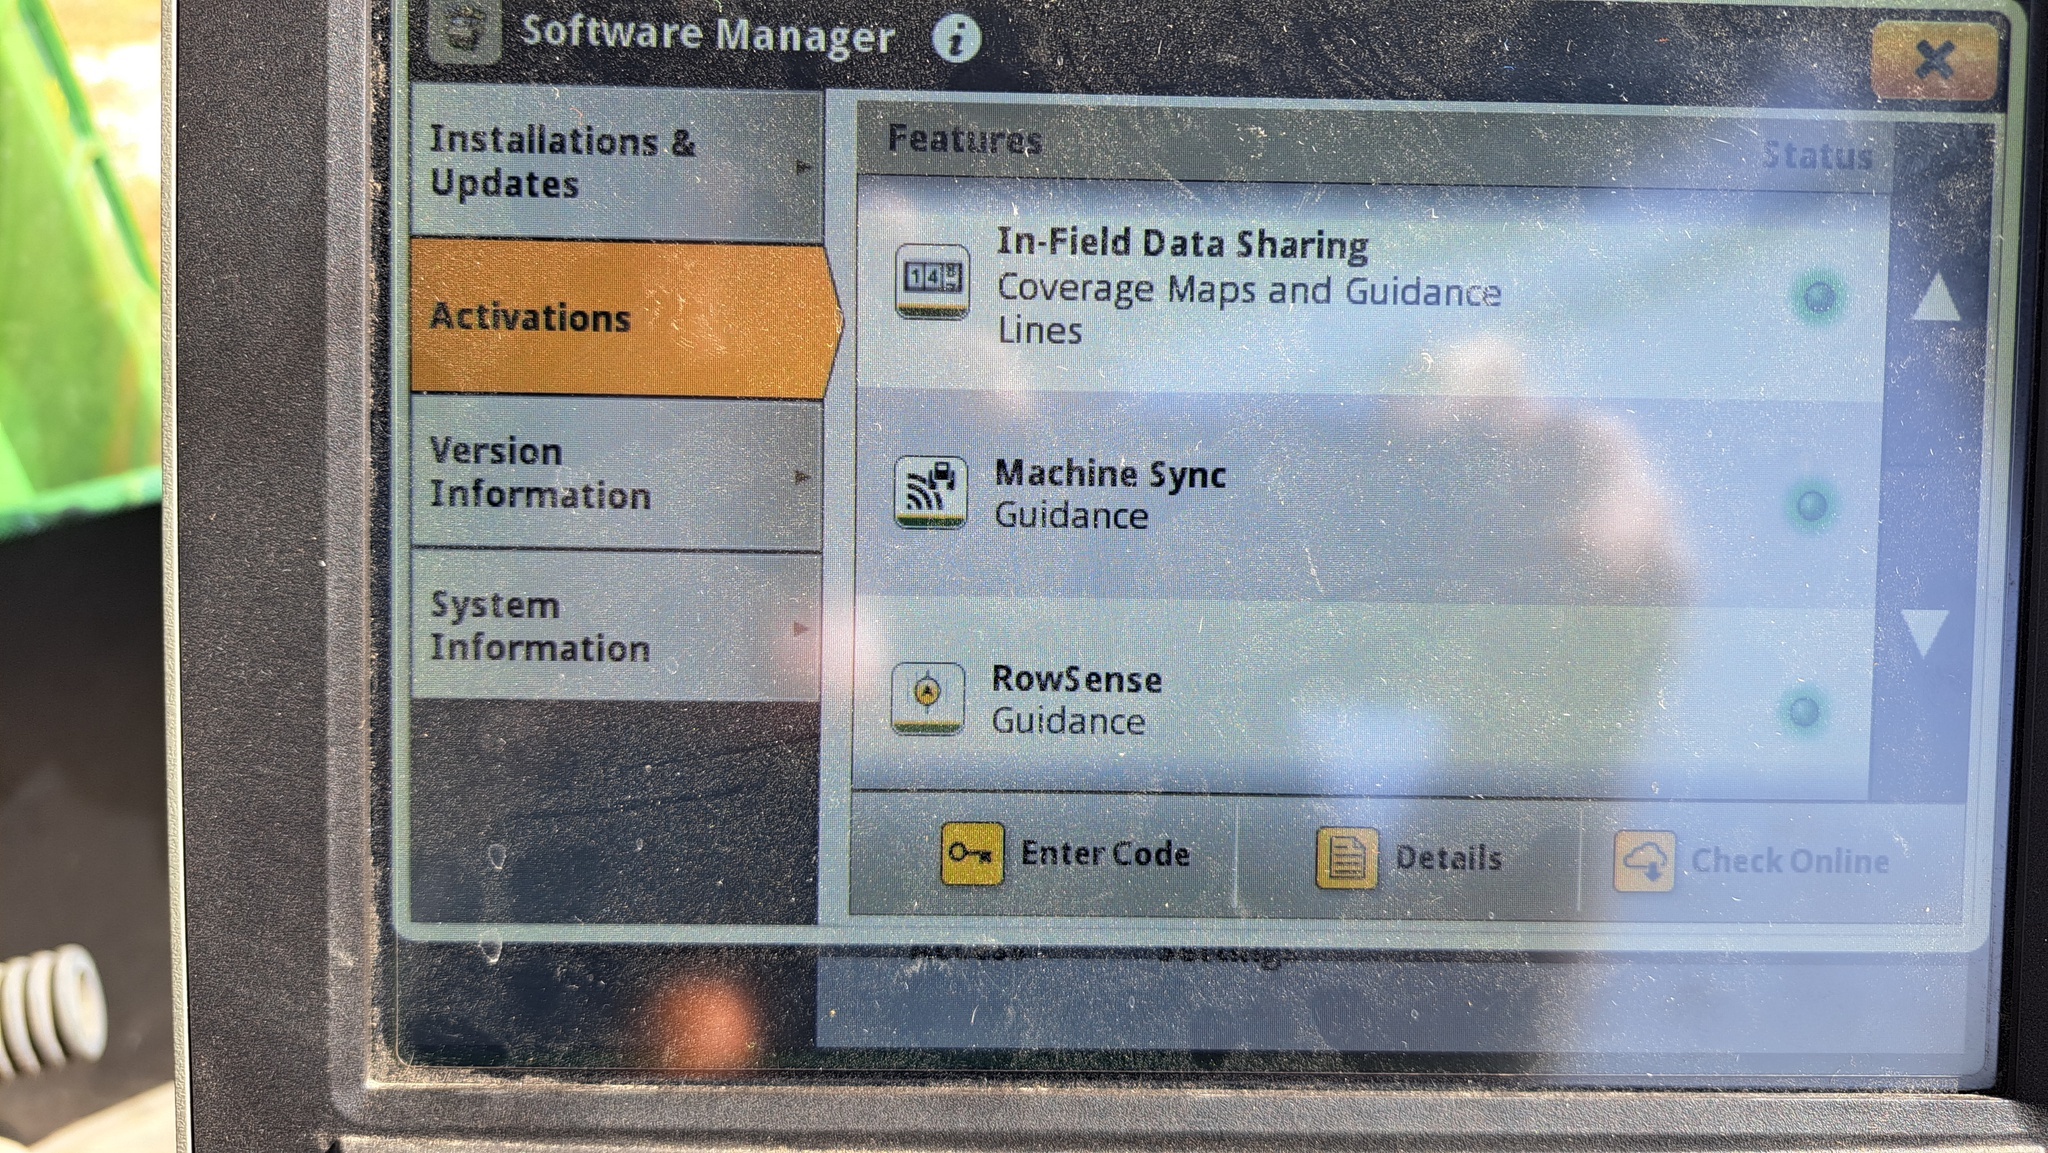This screenshot has height=1153, width=2048.
Task: Click the Enter Code button label
Action: (1105, 853)
